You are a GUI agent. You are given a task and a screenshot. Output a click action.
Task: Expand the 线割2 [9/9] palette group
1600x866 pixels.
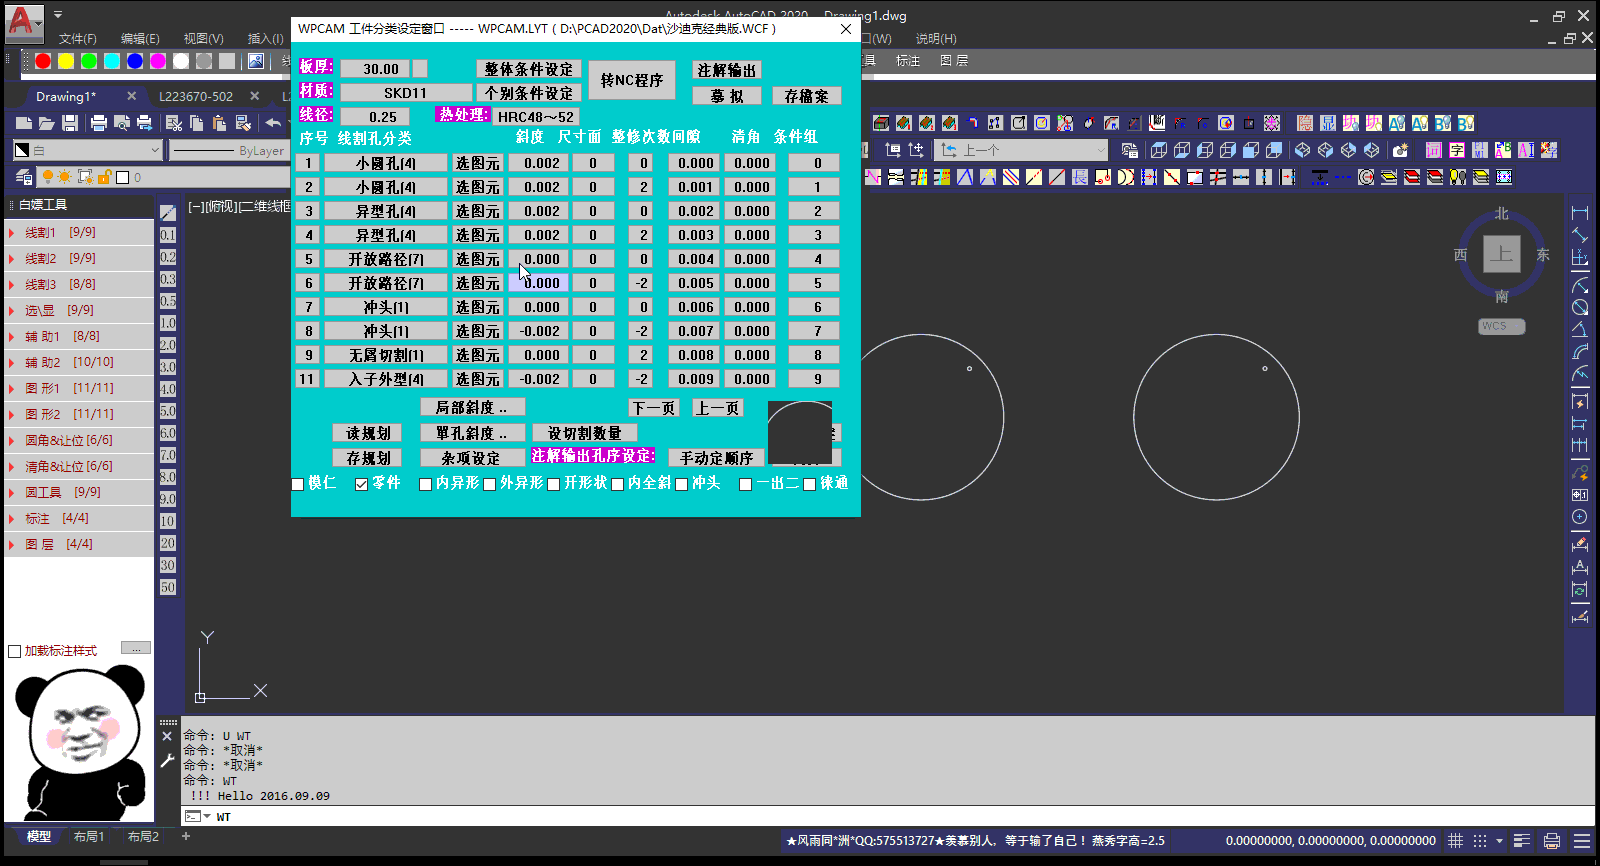click(x=79, y=258)
